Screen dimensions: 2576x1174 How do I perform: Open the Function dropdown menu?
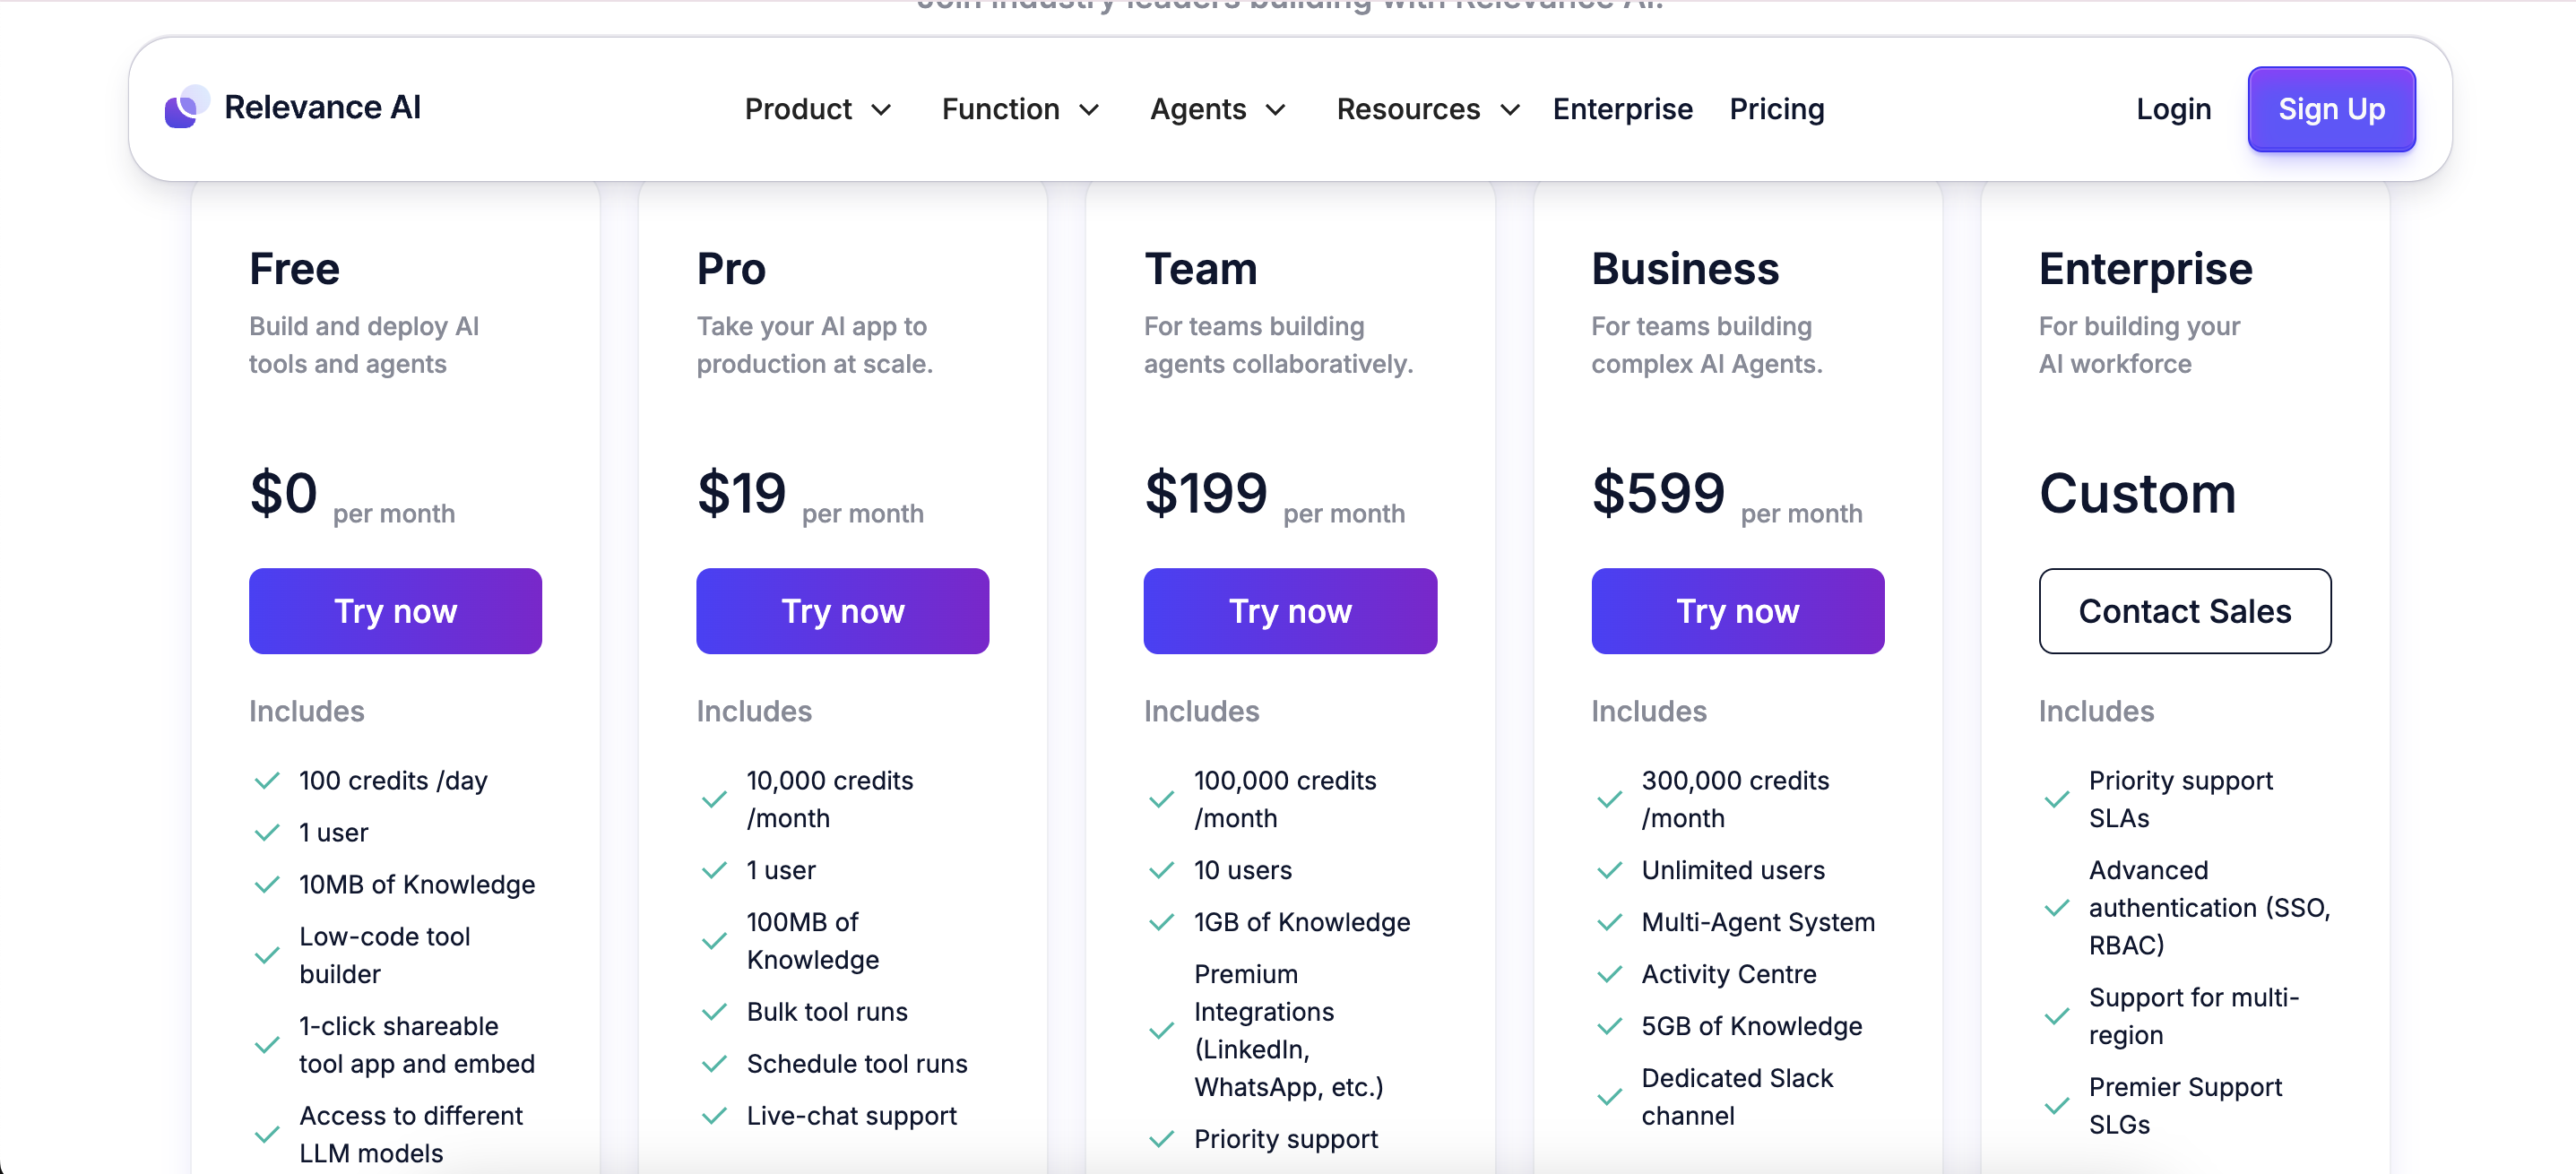[1020, 109]
